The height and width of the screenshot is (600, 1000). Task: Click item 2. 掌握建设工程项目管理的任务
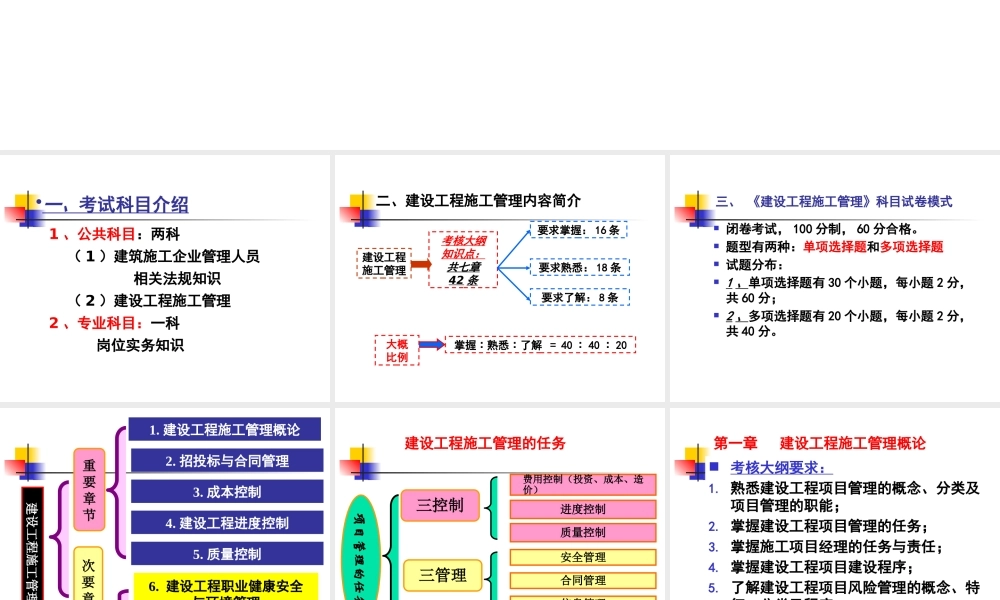818,526
